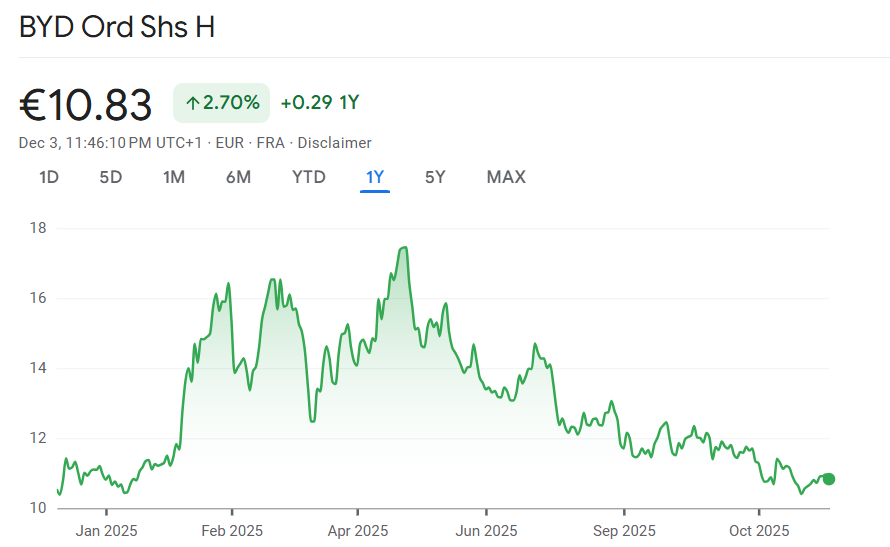The height and width of the screenshot is (547, 890).
Task: Show the 1M price history
Action: [x=174, y=177]
